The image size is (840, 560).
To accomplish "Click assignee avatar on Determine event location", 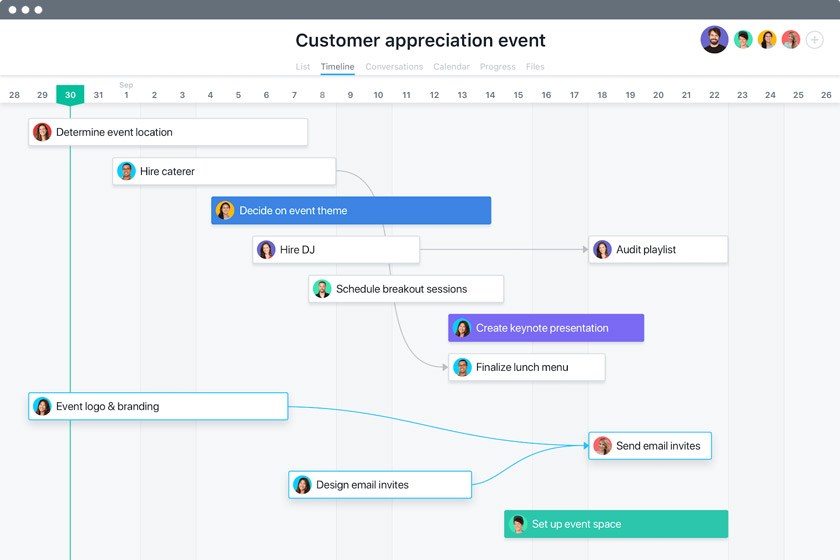I will pyautogui.click(x=42, y=132).
